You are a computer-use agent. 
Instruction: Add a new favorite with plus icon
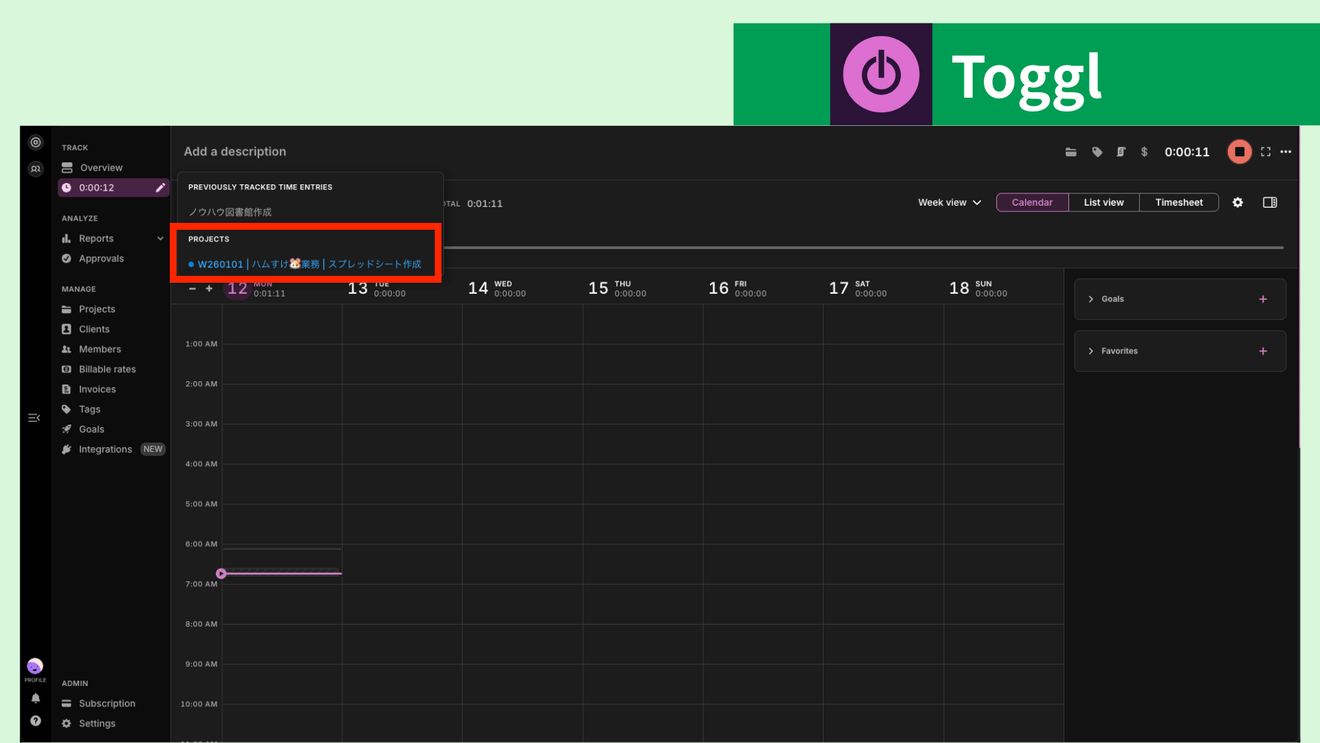(x=1263, y=351)
